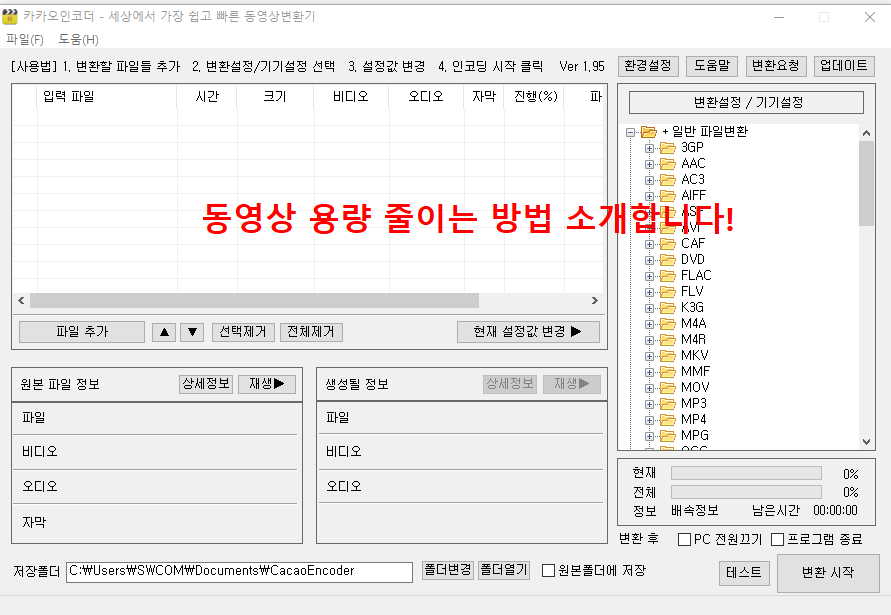Click the move-up arrow next to 파일 추가
This screenshot has width=891, height=615.
point(163,331)
